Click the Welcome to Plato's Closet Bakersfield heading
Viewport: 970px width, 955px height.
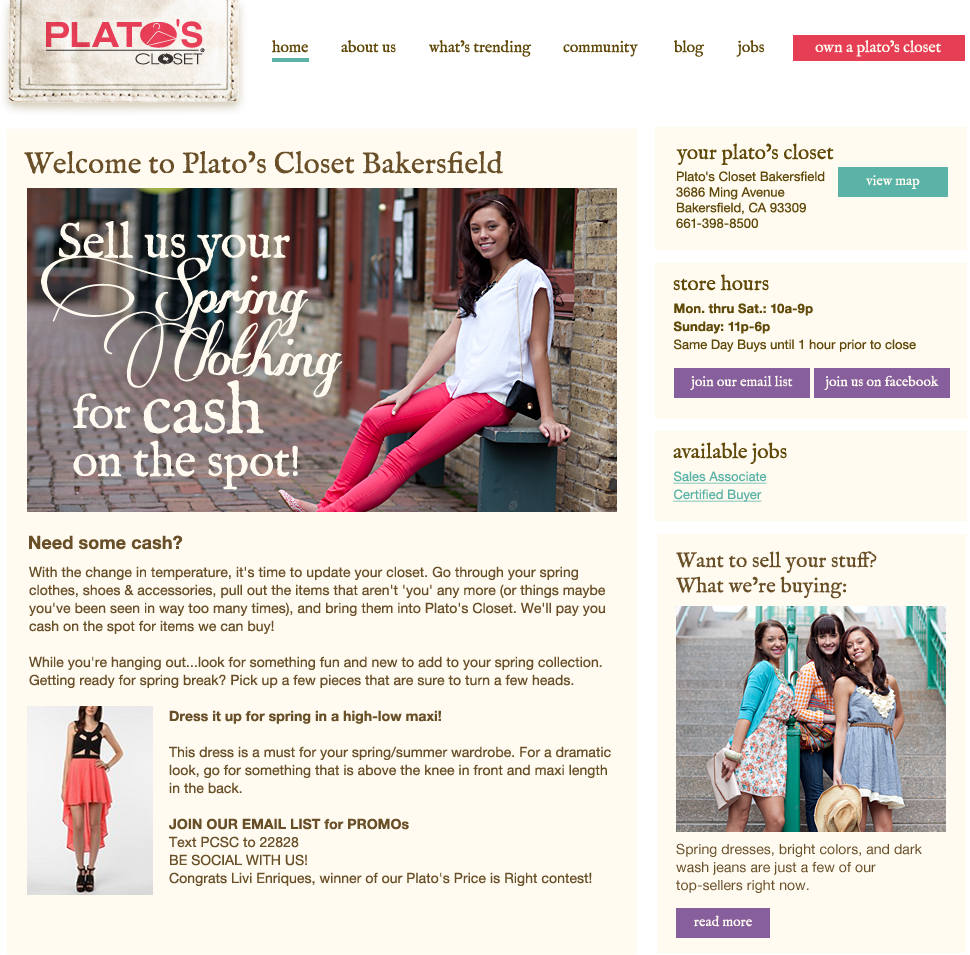[x=264, y=164]
